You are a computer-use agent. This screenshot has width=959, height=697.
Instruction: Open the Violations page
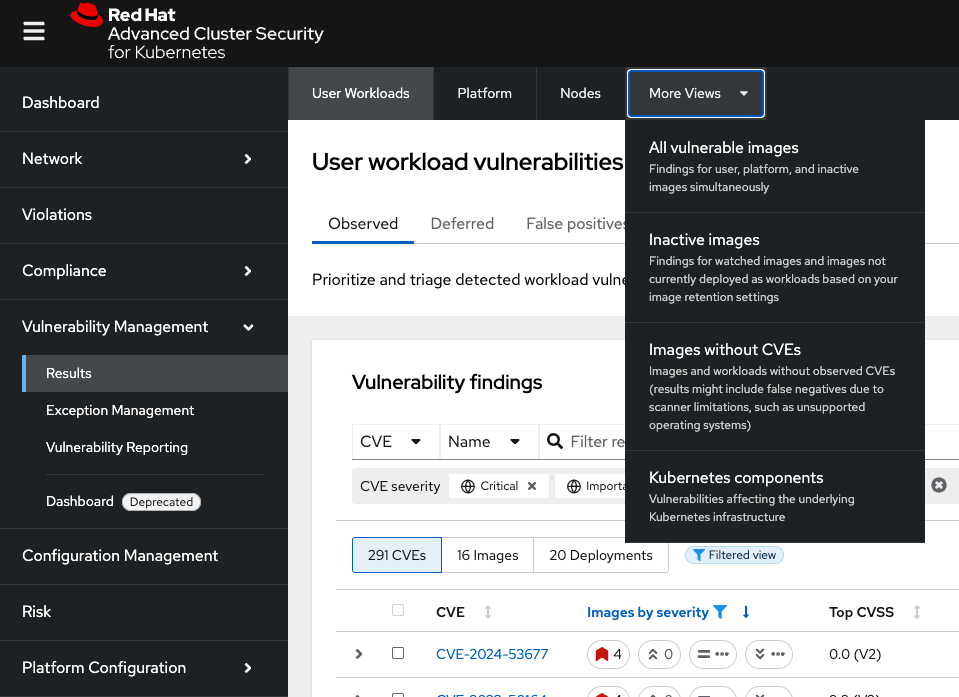point(144,215)
